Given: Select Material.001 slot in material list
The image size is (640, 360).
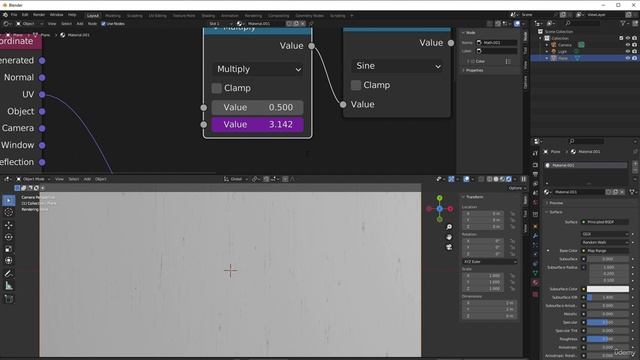Looking at the screenshot, I should click(x=586, y=165).
